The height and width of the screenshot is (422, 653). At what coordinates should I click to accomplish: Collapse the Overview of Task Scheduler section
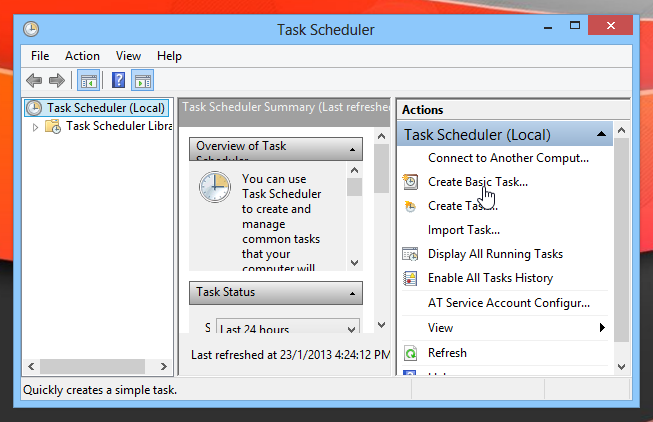pos(354,148)
